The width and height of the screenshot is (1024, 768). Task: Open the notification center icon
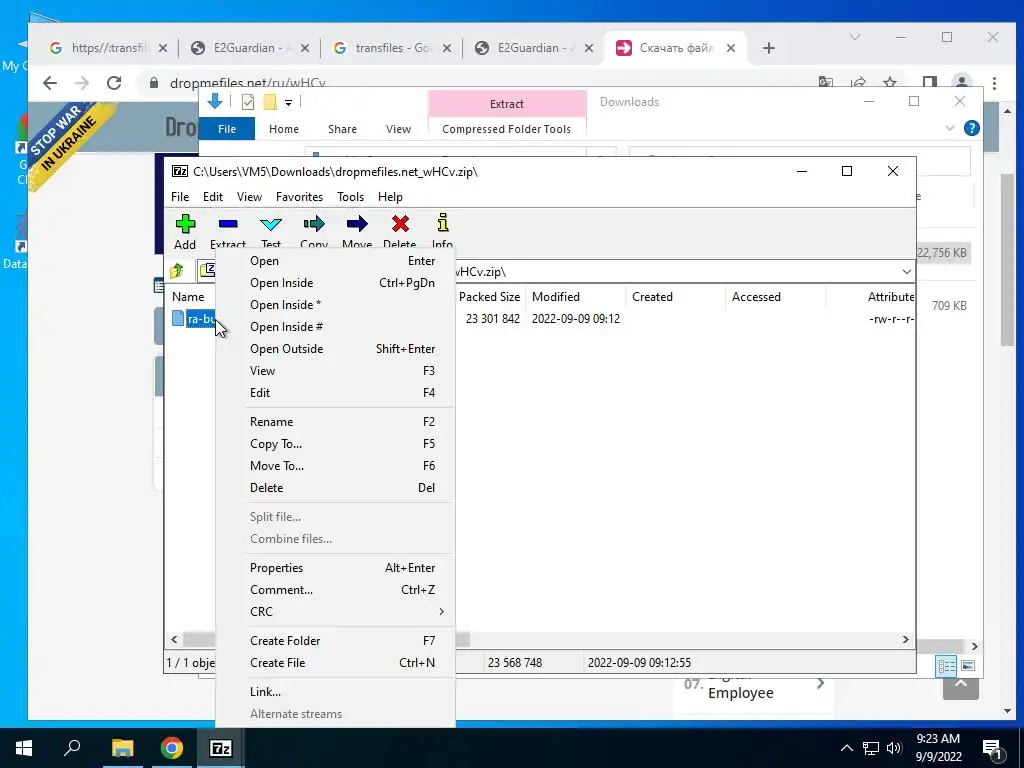(x=993, y=748)
